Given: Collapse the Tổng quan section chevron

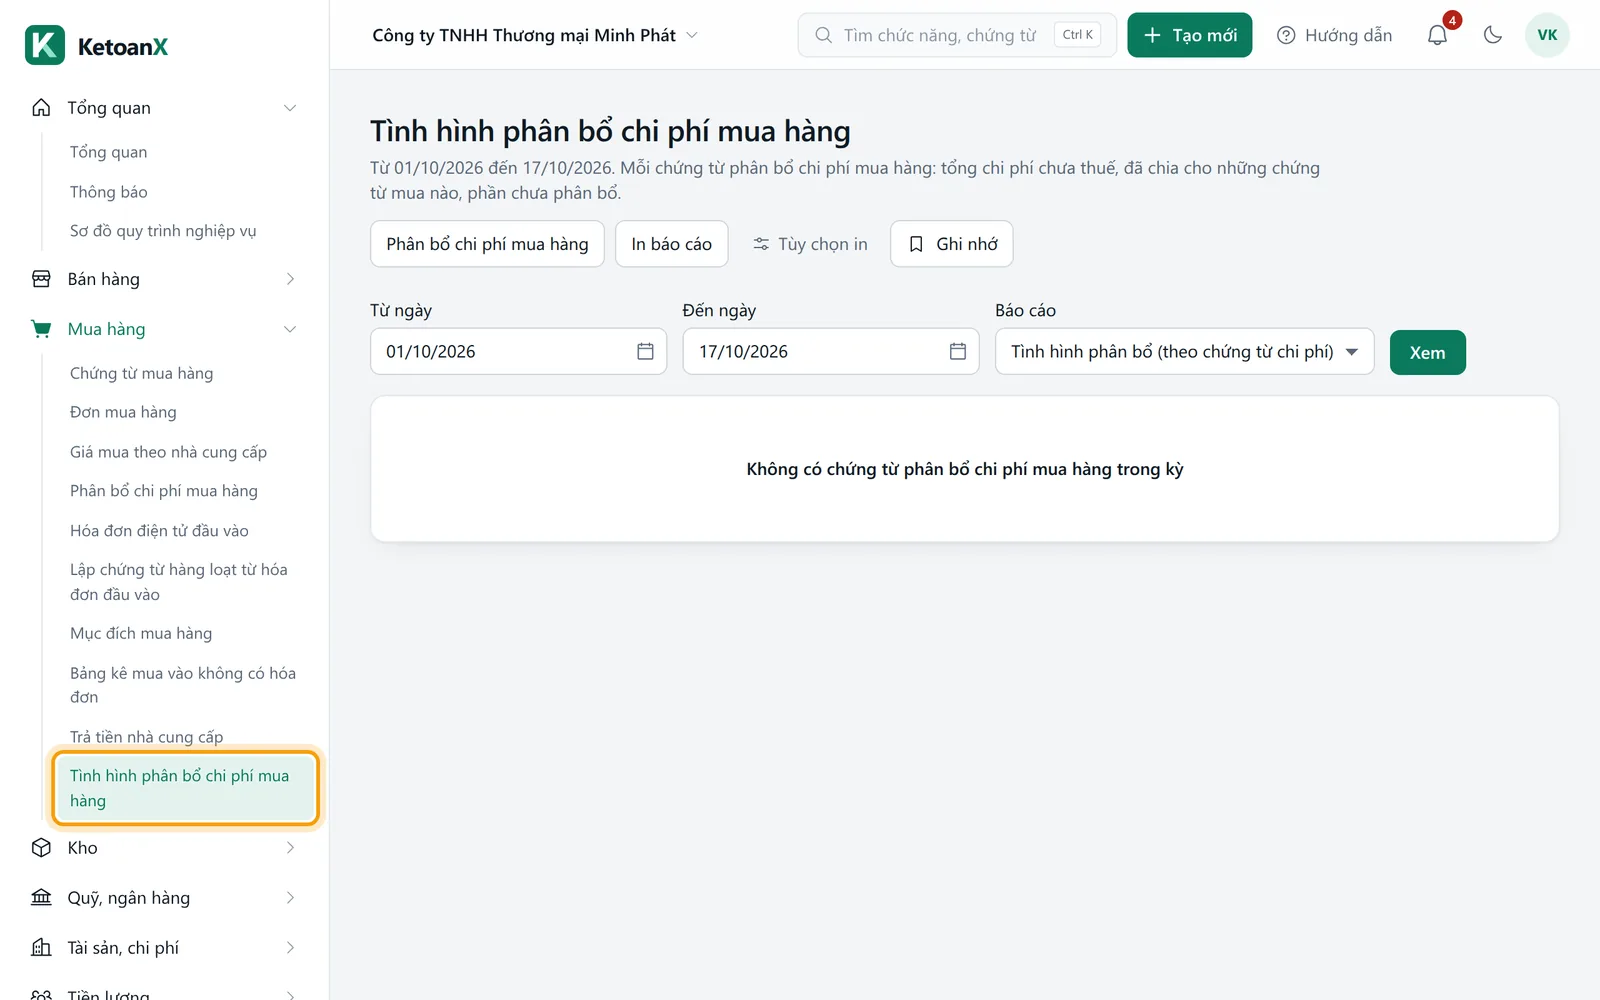Looking at the screenshot, I should 290,108.
